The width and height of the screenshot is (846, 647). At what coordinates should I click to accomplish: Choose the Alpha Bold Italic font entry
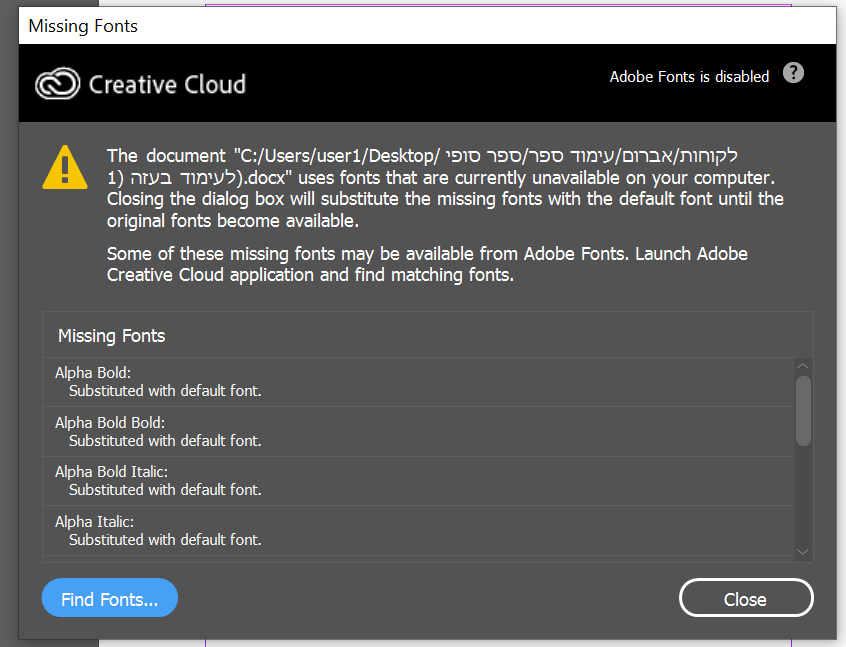[x=111, y=471]
